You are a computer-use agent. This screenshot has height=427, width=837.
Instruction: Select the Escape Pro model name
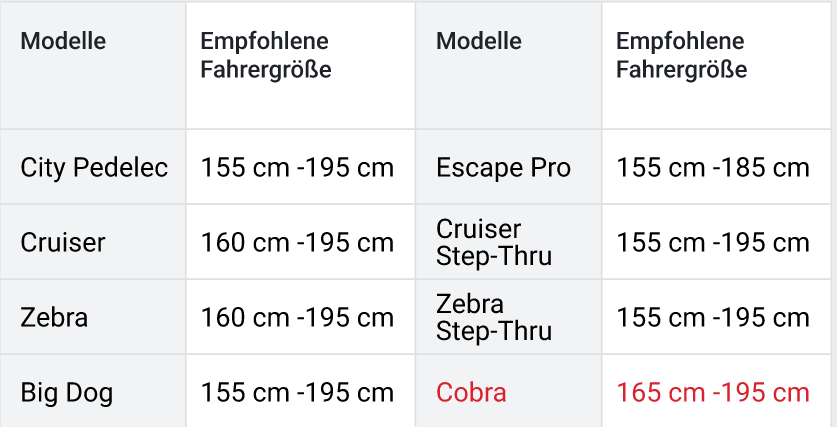tap(503, 167)
